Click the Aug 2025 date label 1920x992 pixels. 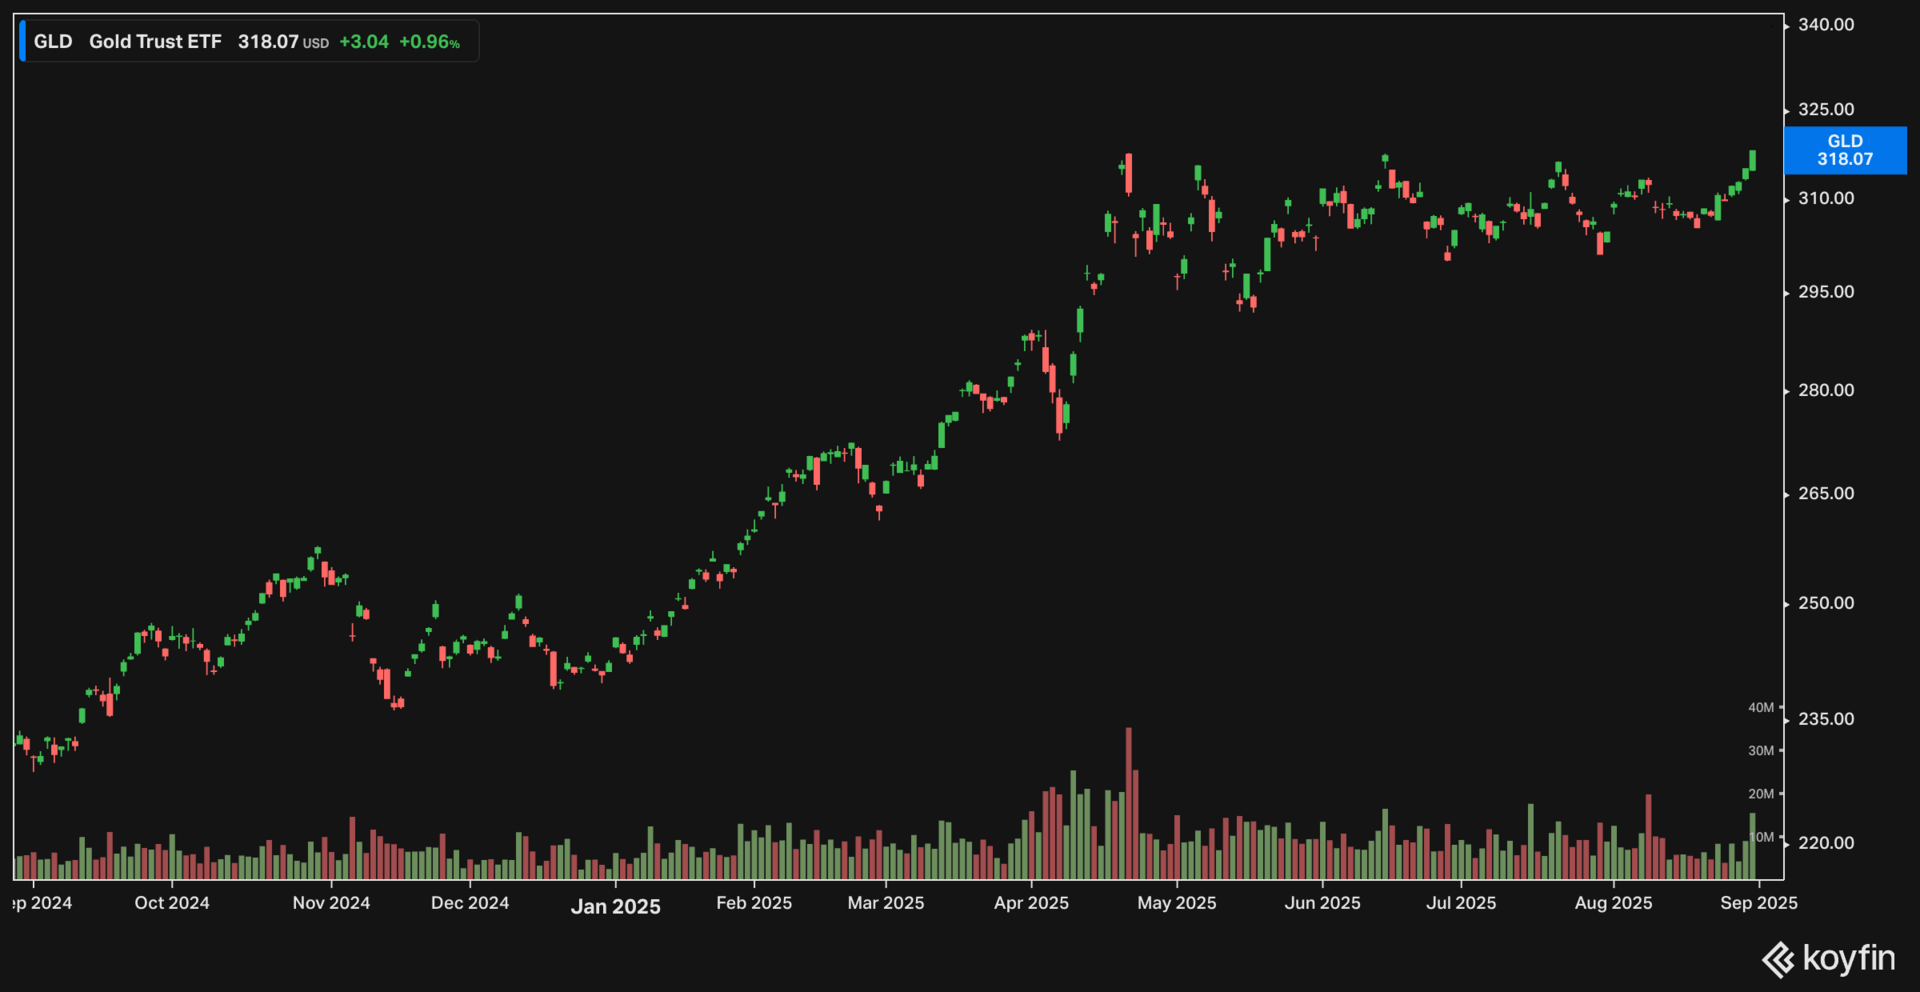(x=1613, y=903)
